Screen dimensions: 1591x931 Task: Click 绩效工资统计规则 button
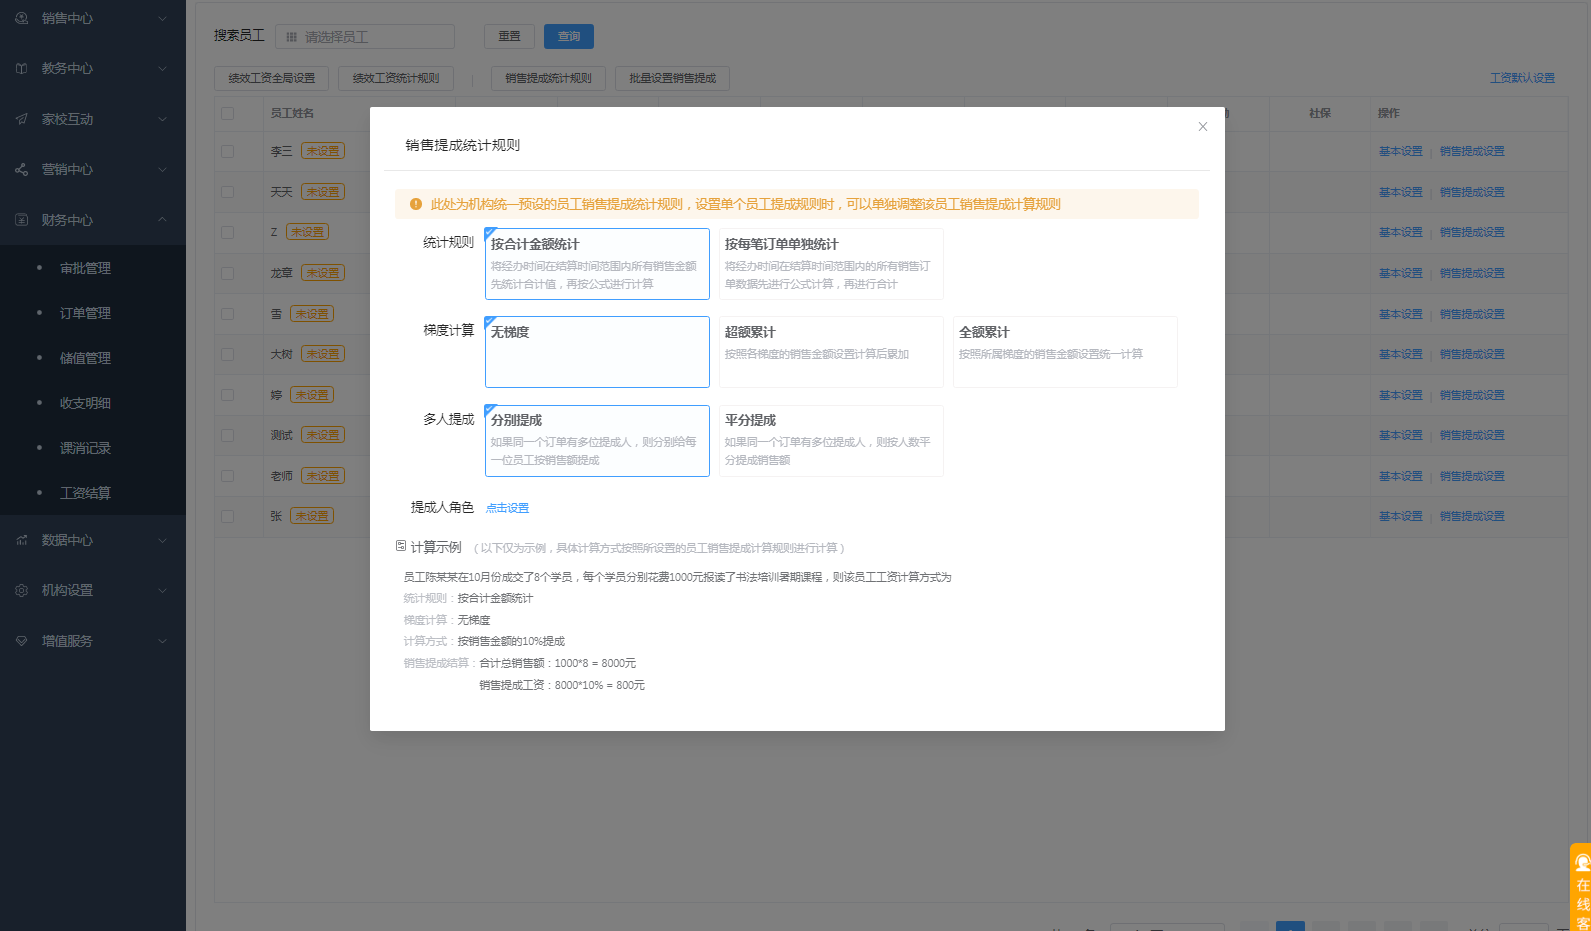[x=396, y=78]
